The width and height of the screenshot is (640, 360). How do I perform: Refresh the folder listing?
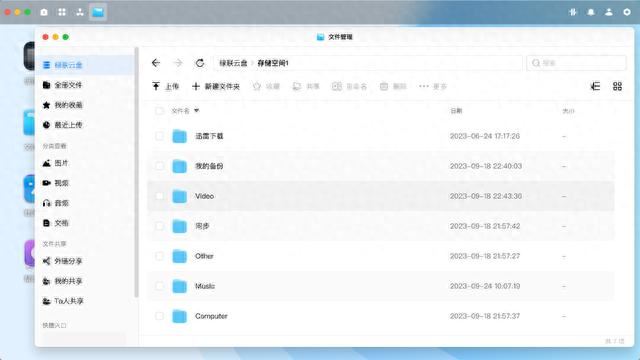200,63
